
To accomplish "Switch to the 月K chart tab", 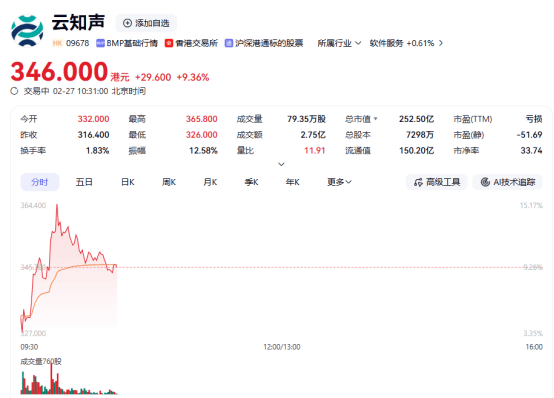I will pos(210,182).
